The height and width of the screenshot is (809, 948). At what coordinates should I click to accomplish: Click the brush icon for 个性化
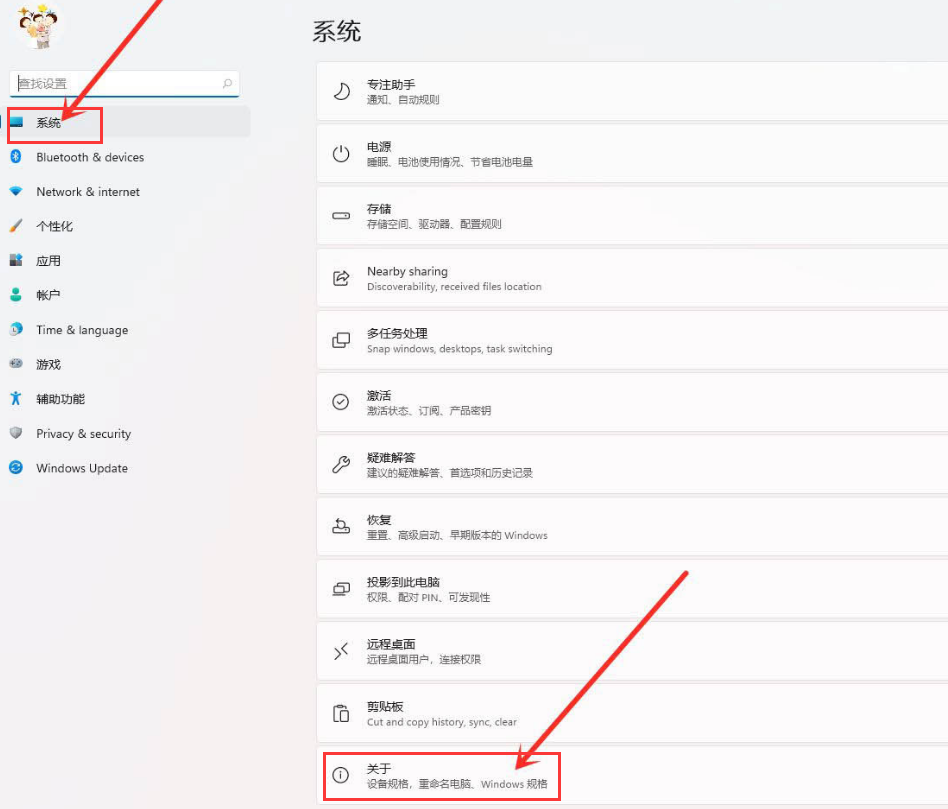[16, 226]
